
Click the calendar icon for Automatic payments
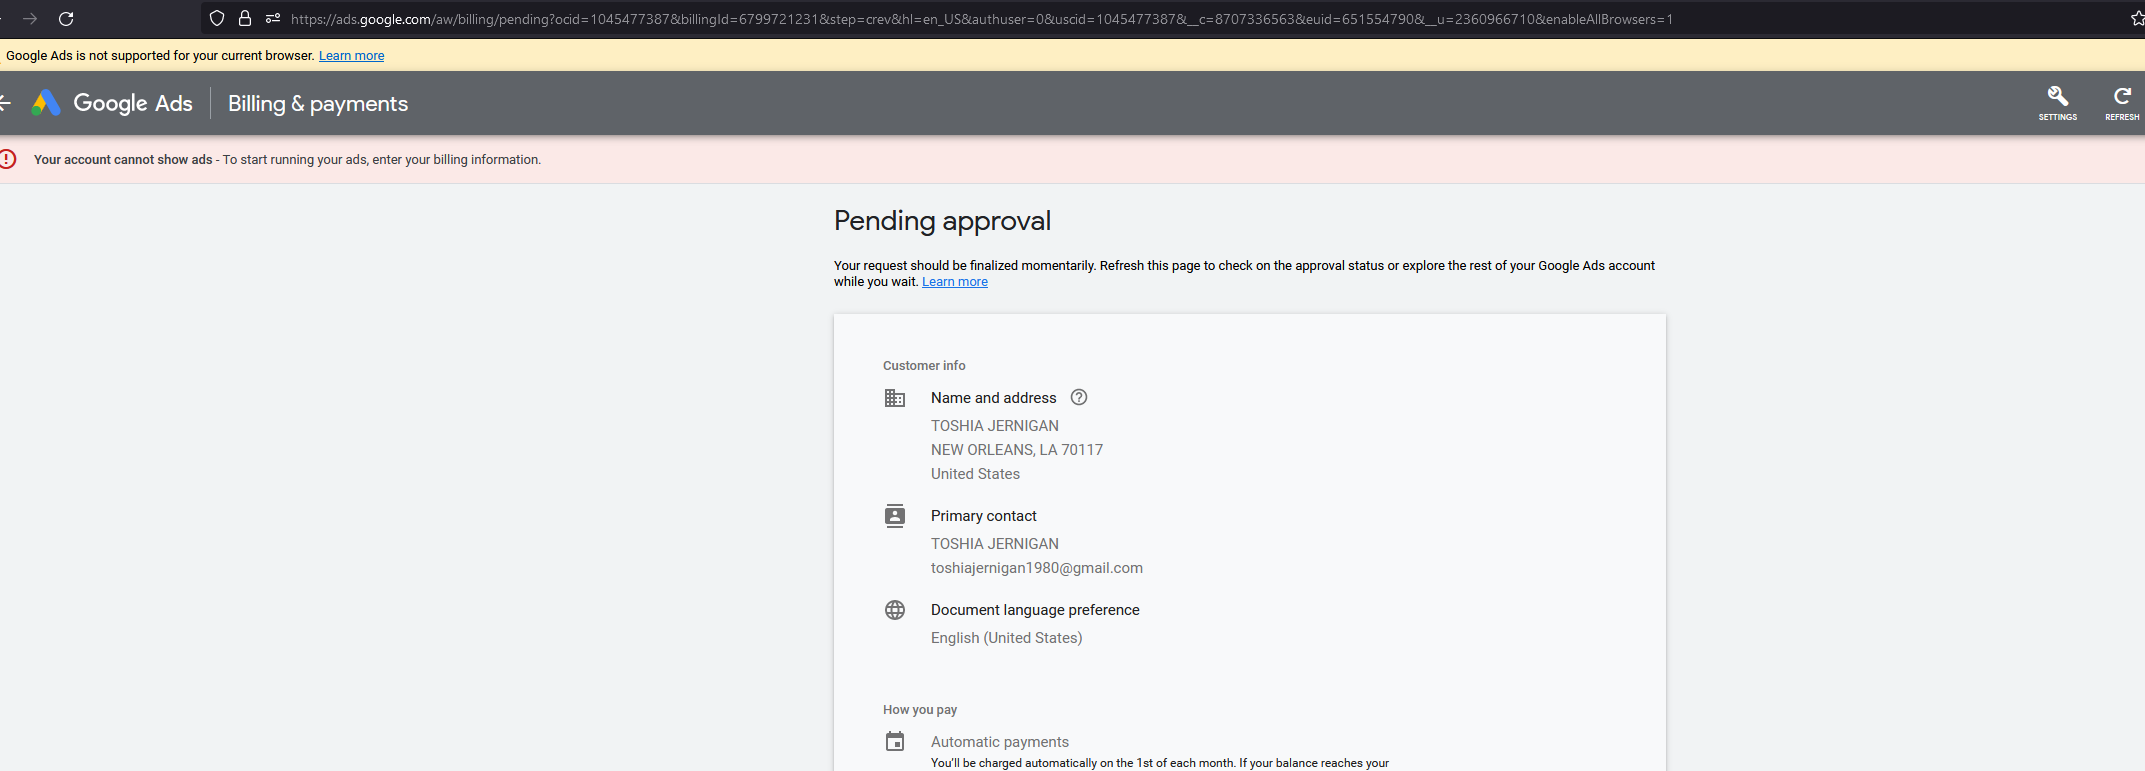(x=895, y=742)
